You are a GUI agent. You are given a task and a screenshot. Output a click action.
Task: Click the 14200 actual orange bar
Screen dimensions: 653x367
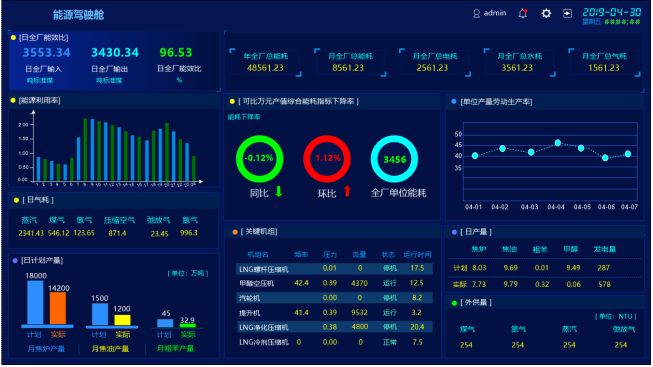(x=58, y=308)
